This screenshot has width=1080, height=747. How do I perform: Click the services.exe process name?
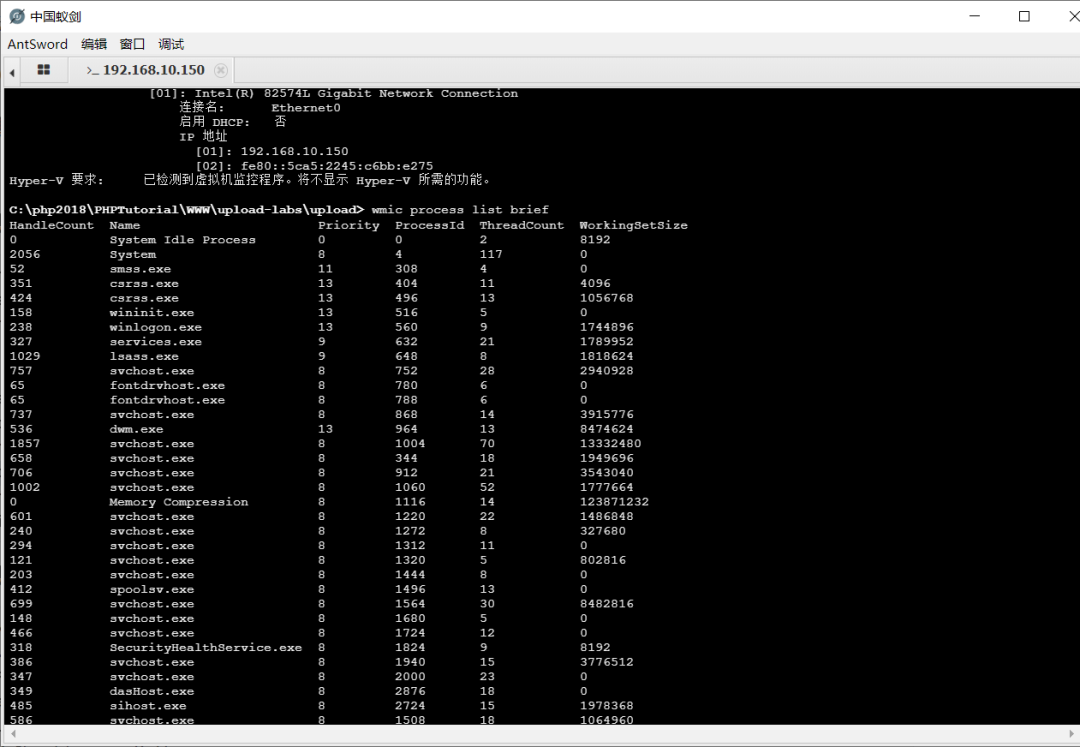pyautogui.click(x=156, y=341)
